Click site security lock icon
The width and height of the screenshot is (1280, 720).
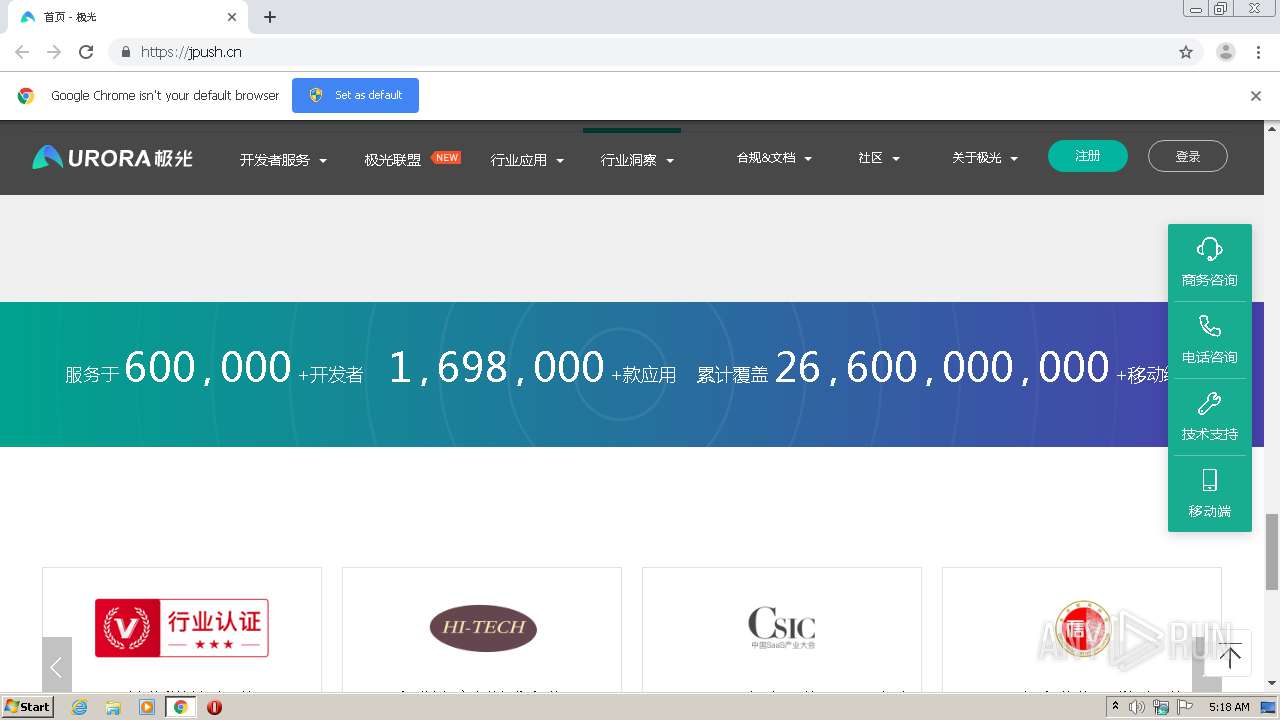click(x=125, y=52)
